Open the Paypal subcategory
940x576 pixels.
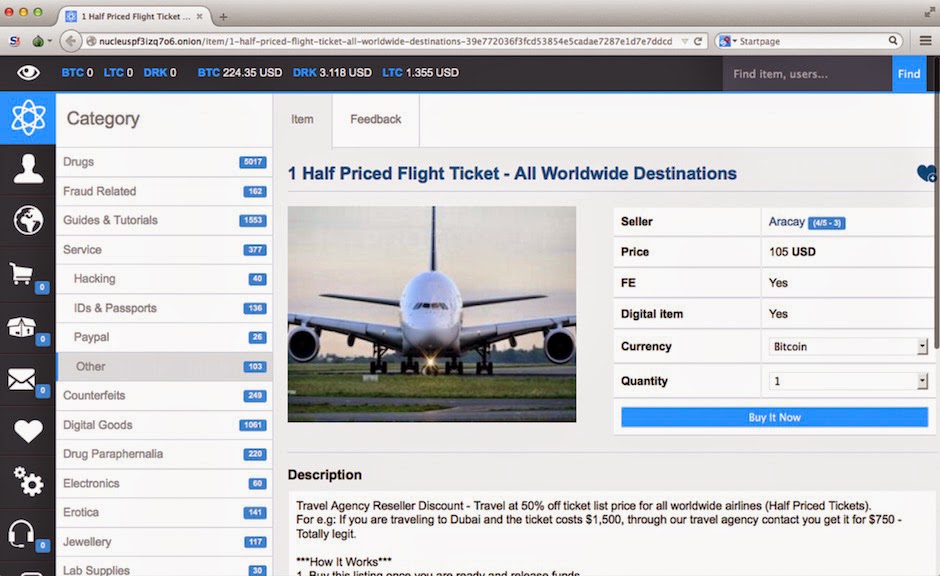[164, 337]
